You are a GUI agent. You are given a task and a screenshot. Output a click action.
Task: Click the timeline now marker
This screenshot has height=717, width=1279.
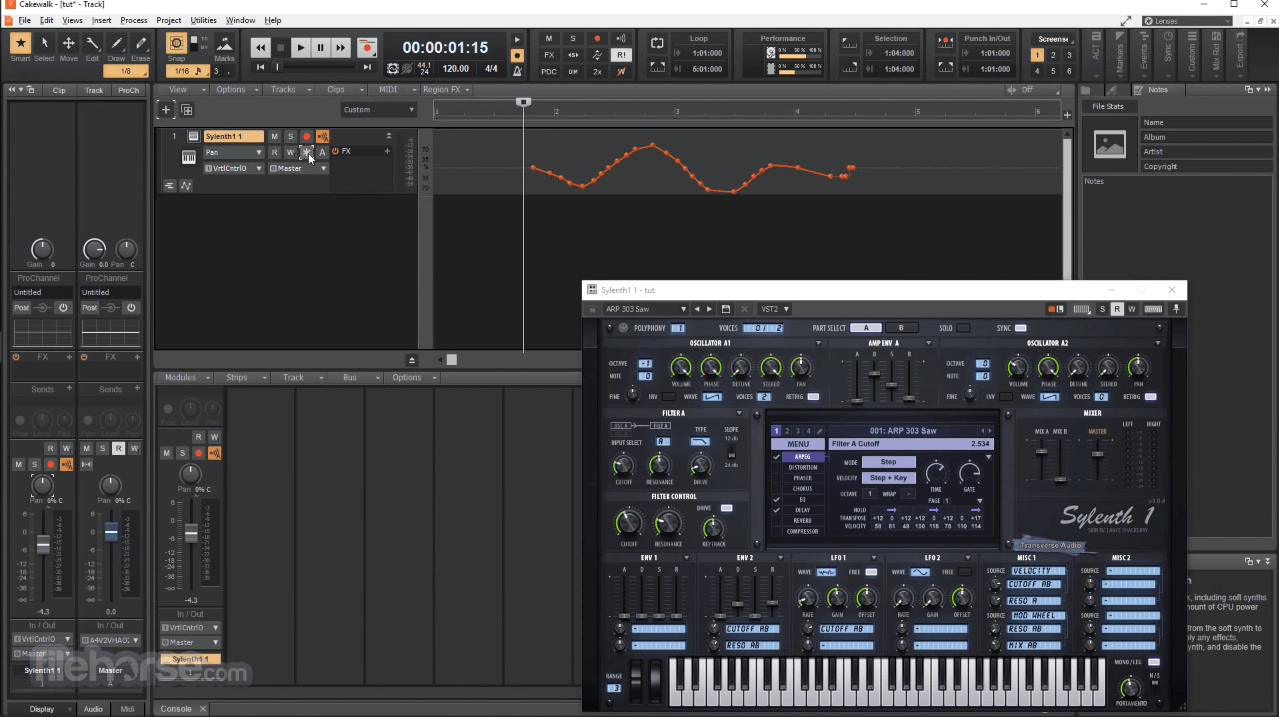[x=522, y=103]
